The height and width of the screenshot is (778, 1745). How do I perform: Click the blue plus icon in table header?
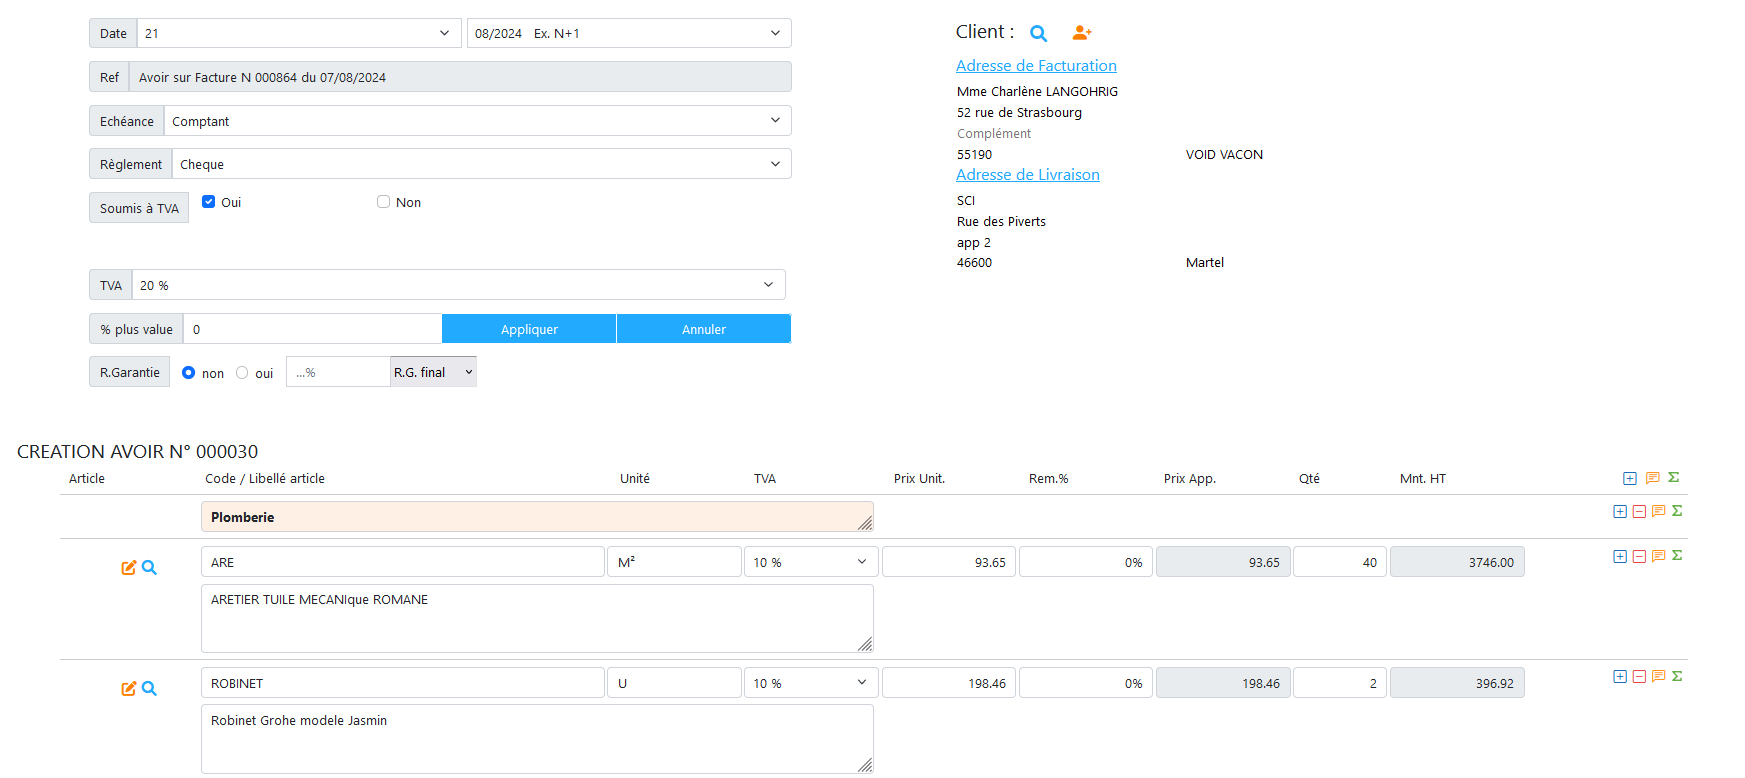pos(1630,478)
